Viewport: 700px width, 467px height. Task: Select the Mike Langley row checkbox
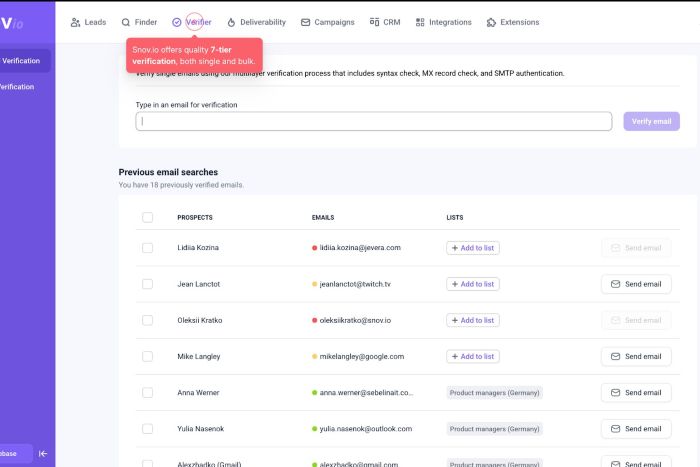coord(148,356)
